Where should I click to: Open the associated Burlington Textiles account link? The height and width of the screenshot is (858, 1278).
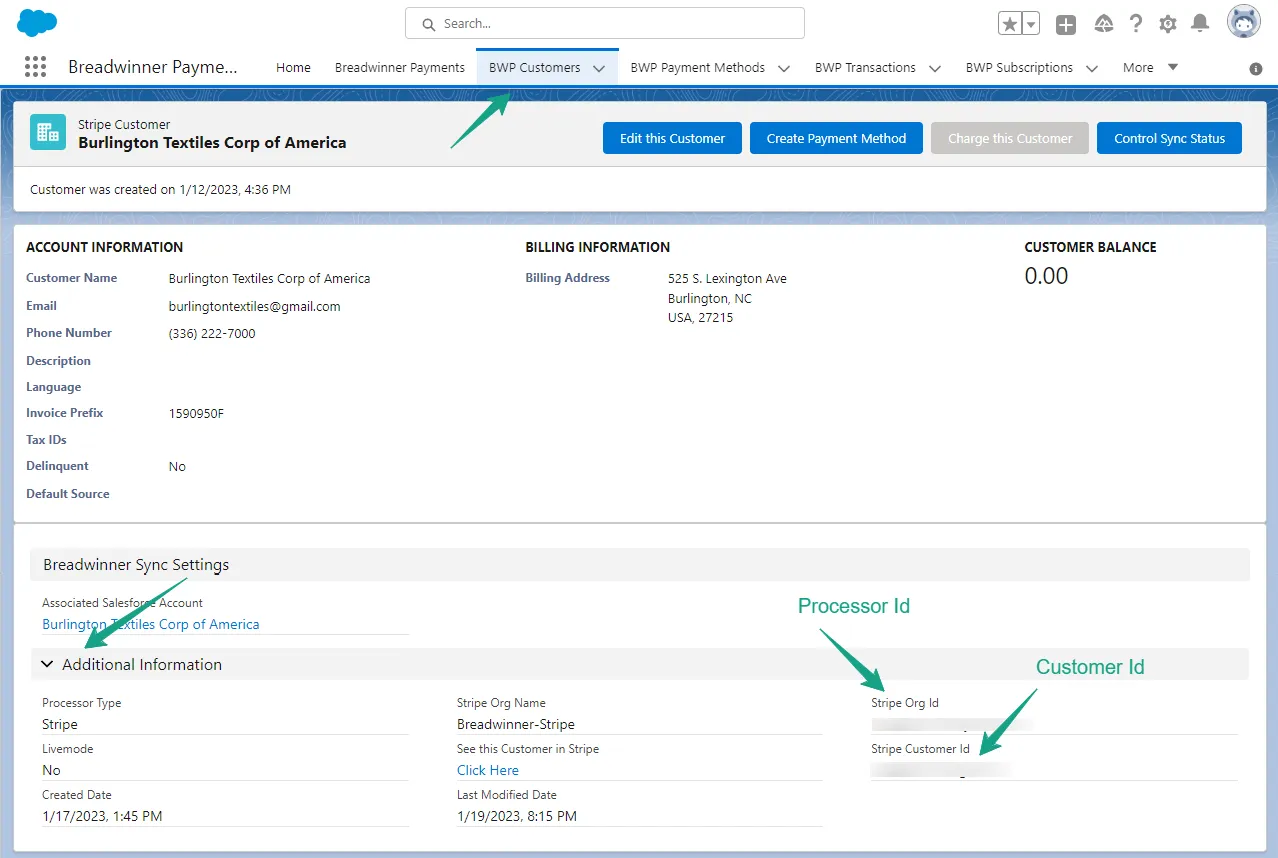pyautogui.click(x=150, y=624)
